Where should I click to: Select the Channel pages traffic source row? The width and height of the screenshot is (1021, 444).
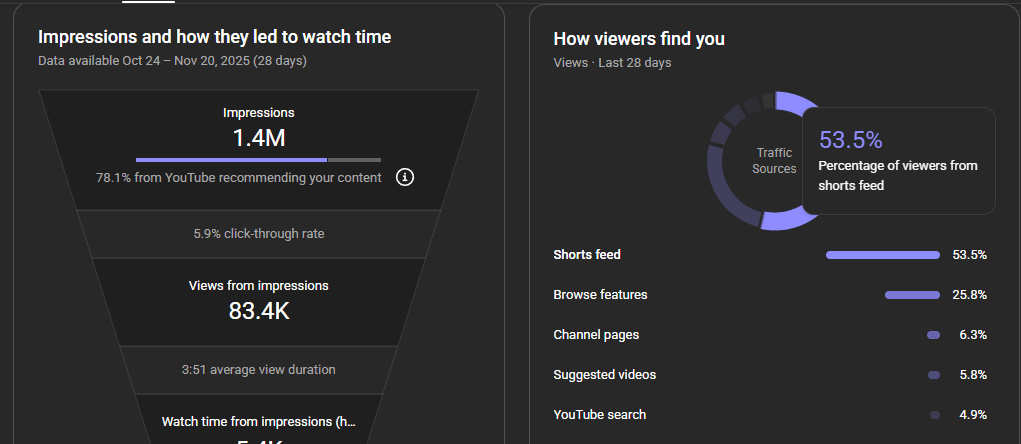pyautogui.click(x=770, y=335)
